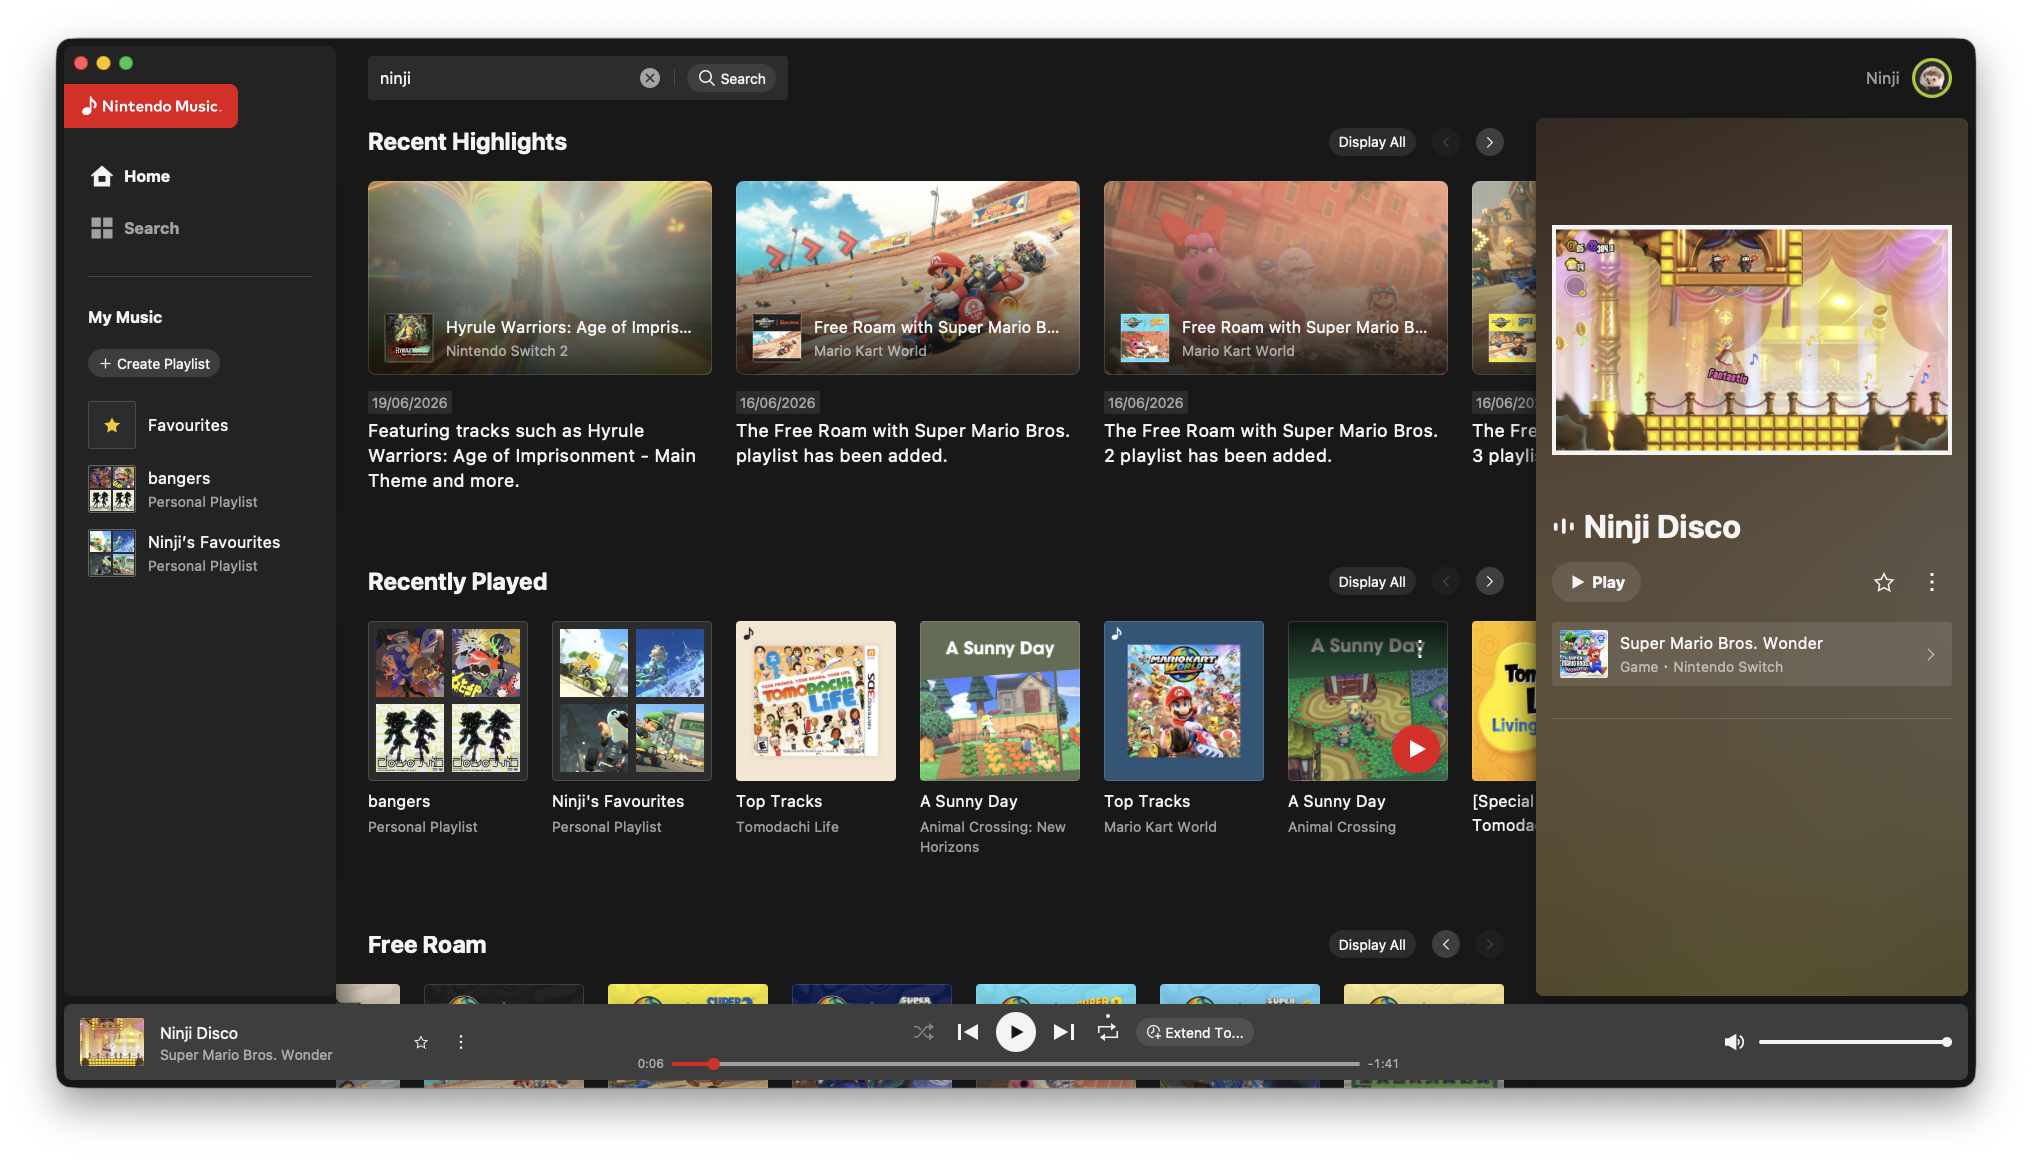Open Ninji profile avatar
Screen dimensions: 2032x1162
tap(1931, 78)
